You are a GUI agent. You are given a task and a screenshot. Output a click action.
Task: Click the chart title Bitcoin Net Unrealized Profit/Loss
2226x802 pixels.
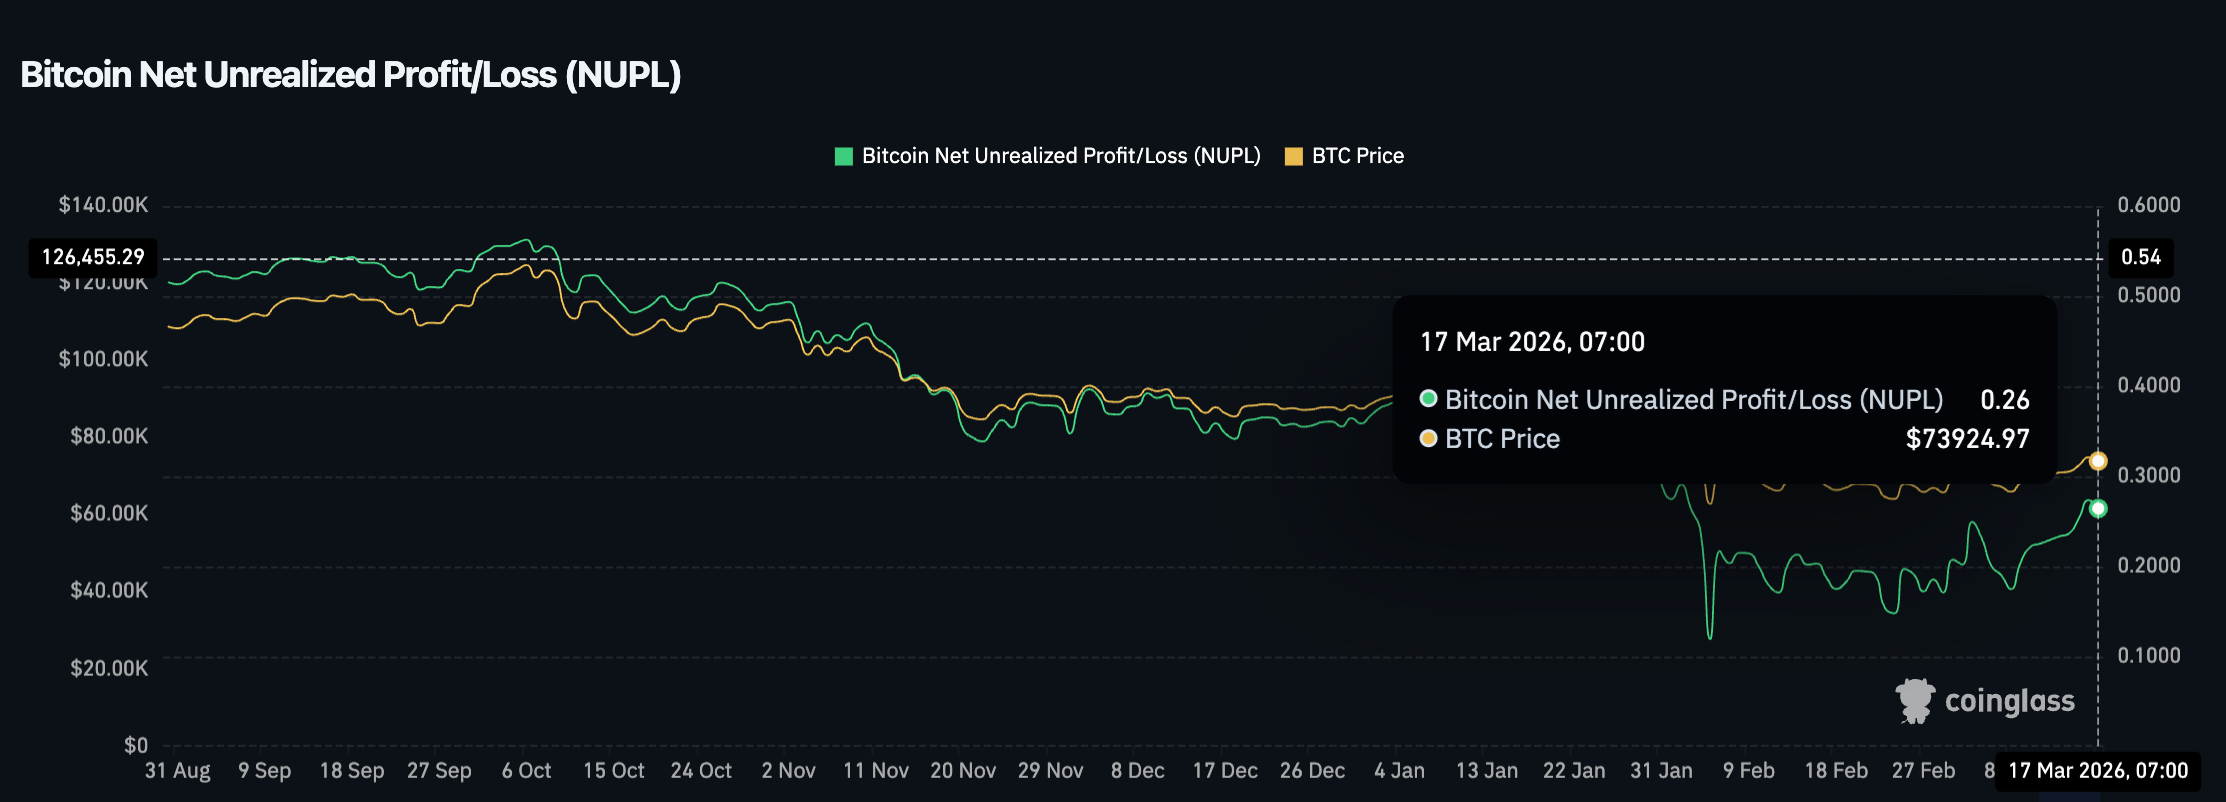[x=351, y=75]
